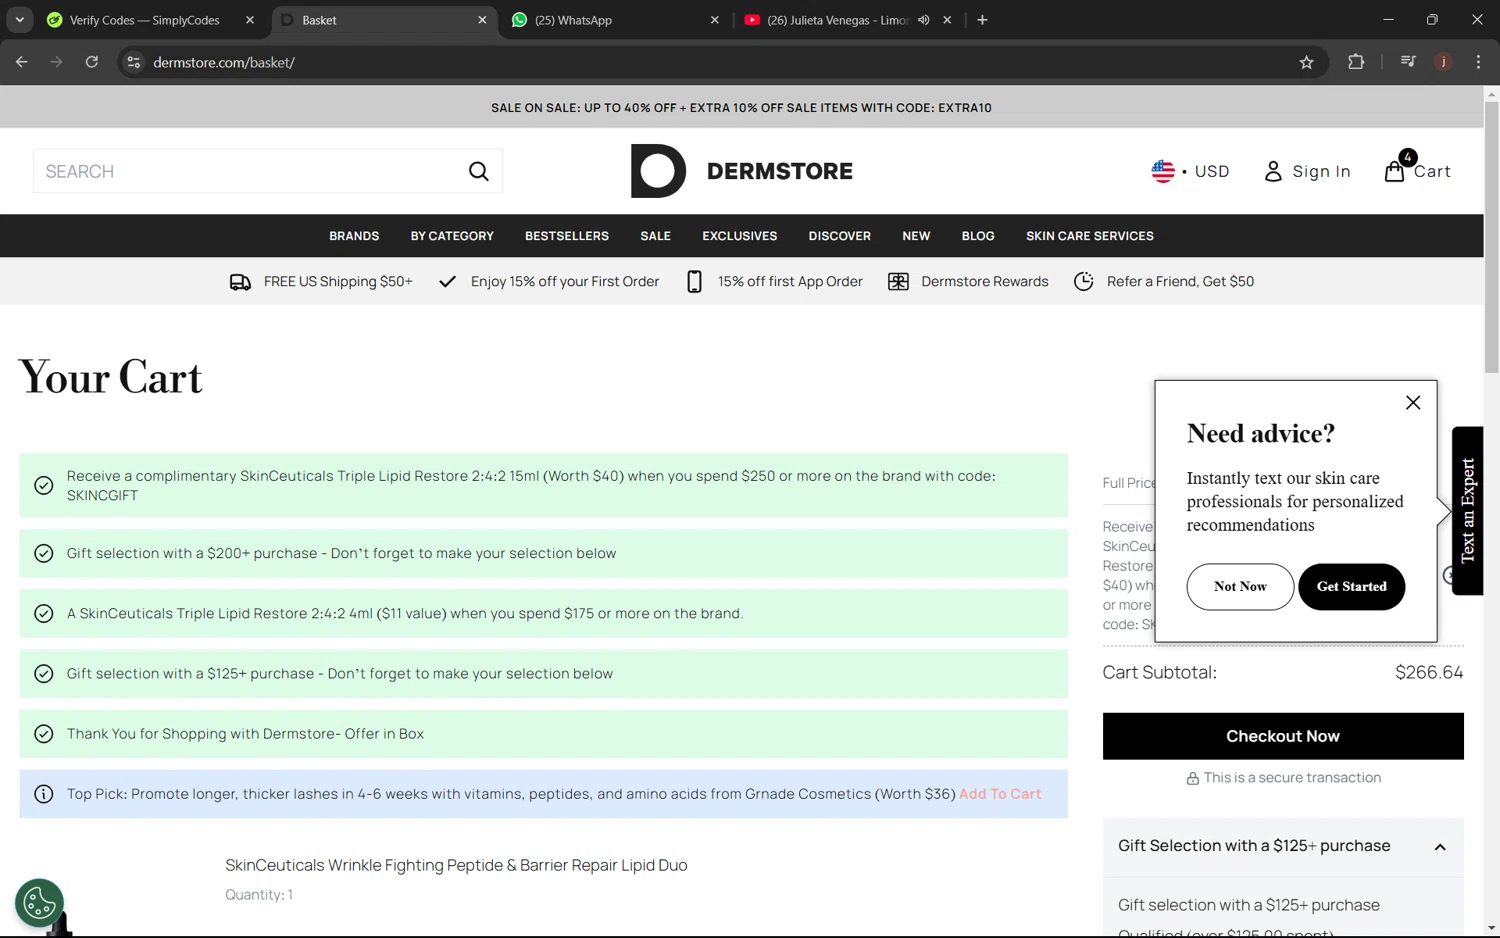
Task: Open Chrome media control icon
Action: pyautogui.click(x=1408, y=62)
